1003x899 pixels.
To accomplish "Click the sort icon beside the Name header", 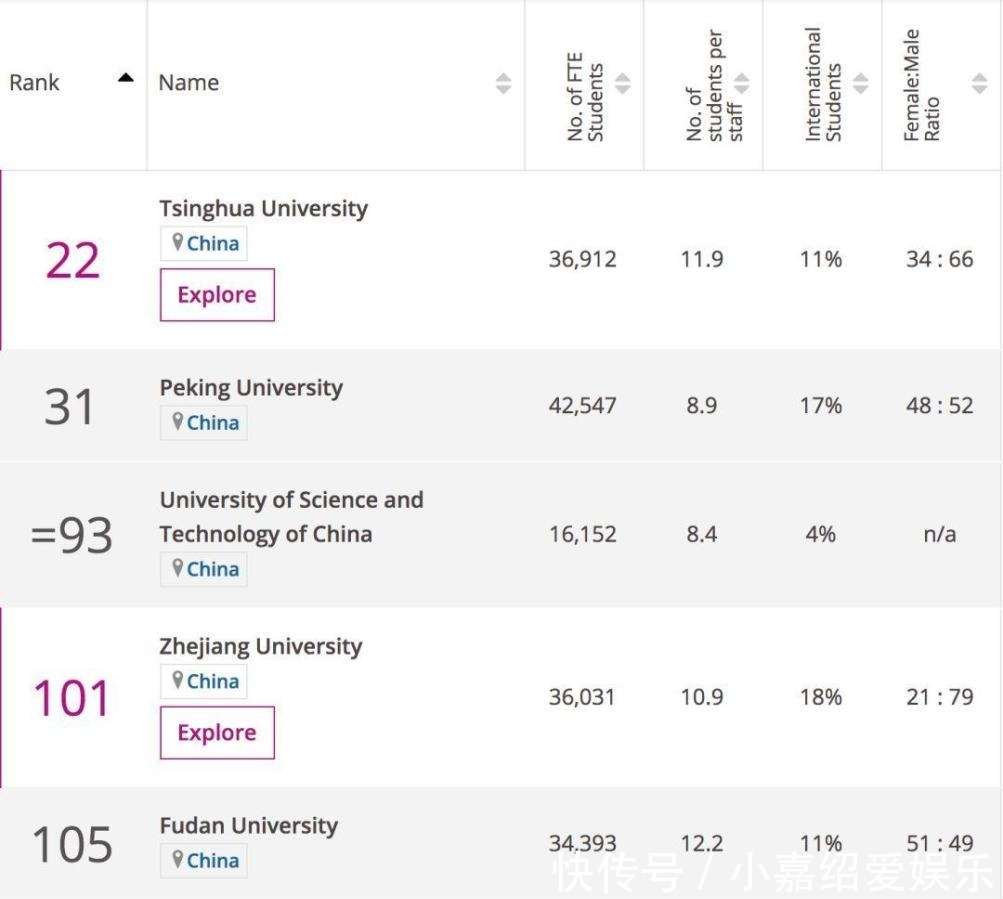I will point(503,84).
